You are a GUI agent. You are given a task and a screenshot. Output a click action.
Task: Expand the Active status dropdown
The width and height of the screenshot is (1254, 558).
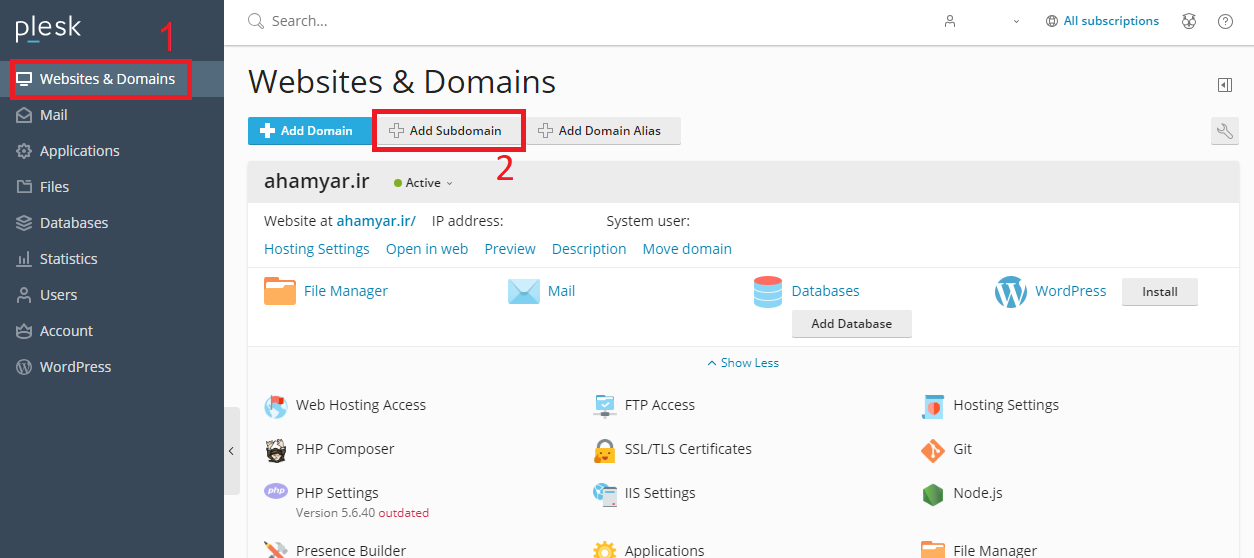tap(424, 183)
